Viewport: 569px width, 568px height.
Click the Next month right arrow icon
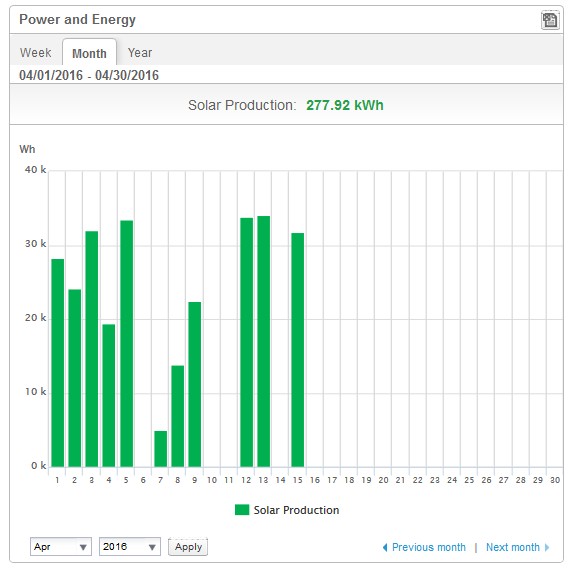tap(547, 547)
